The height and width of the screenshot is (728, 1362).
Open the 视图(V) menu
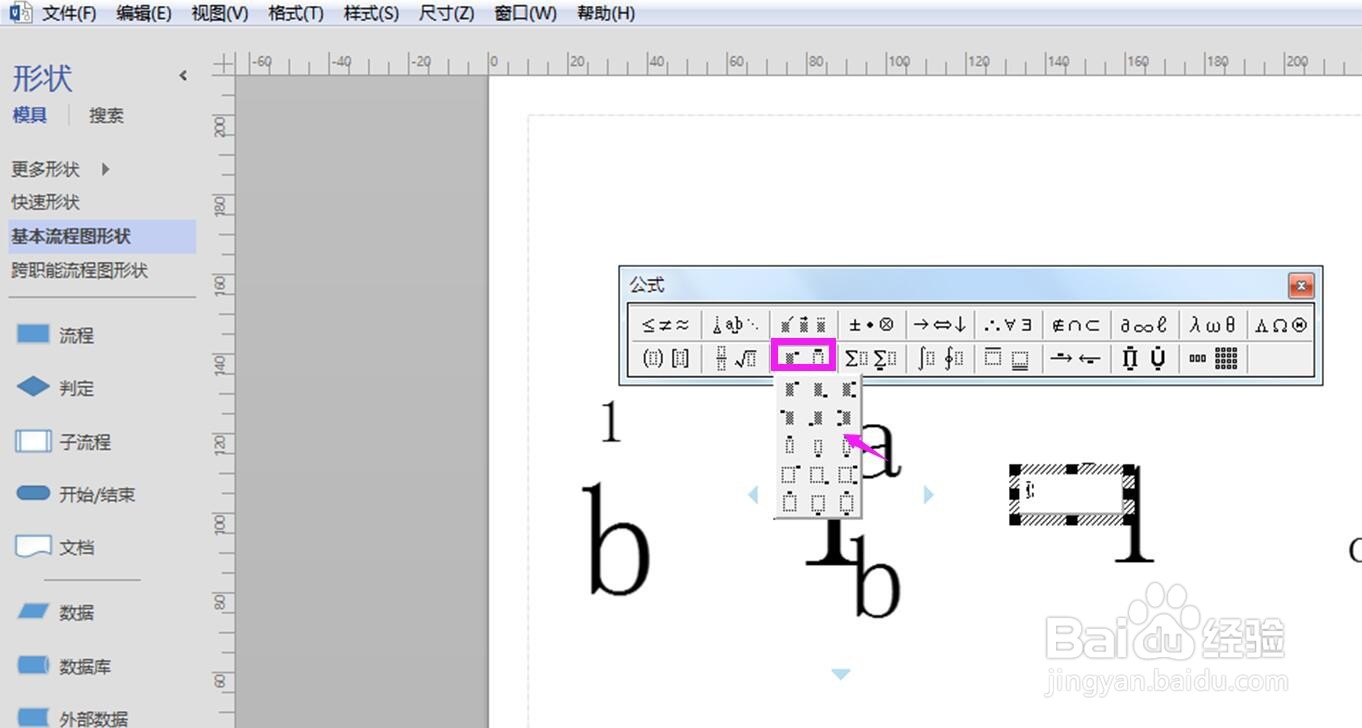point(220,13)
